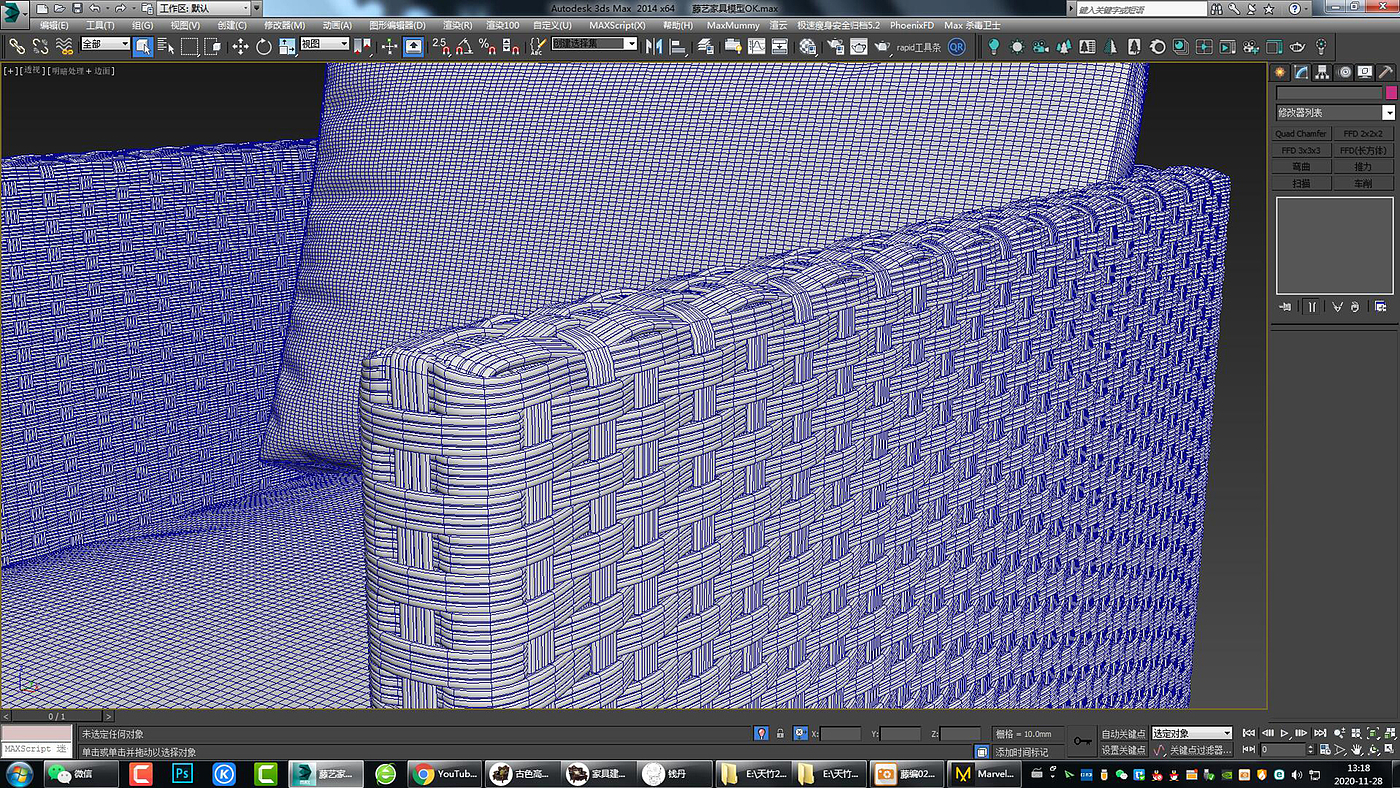Toggle Percent Snap
This screenshot has width=1400, height=788.
(x=487, y=46)
